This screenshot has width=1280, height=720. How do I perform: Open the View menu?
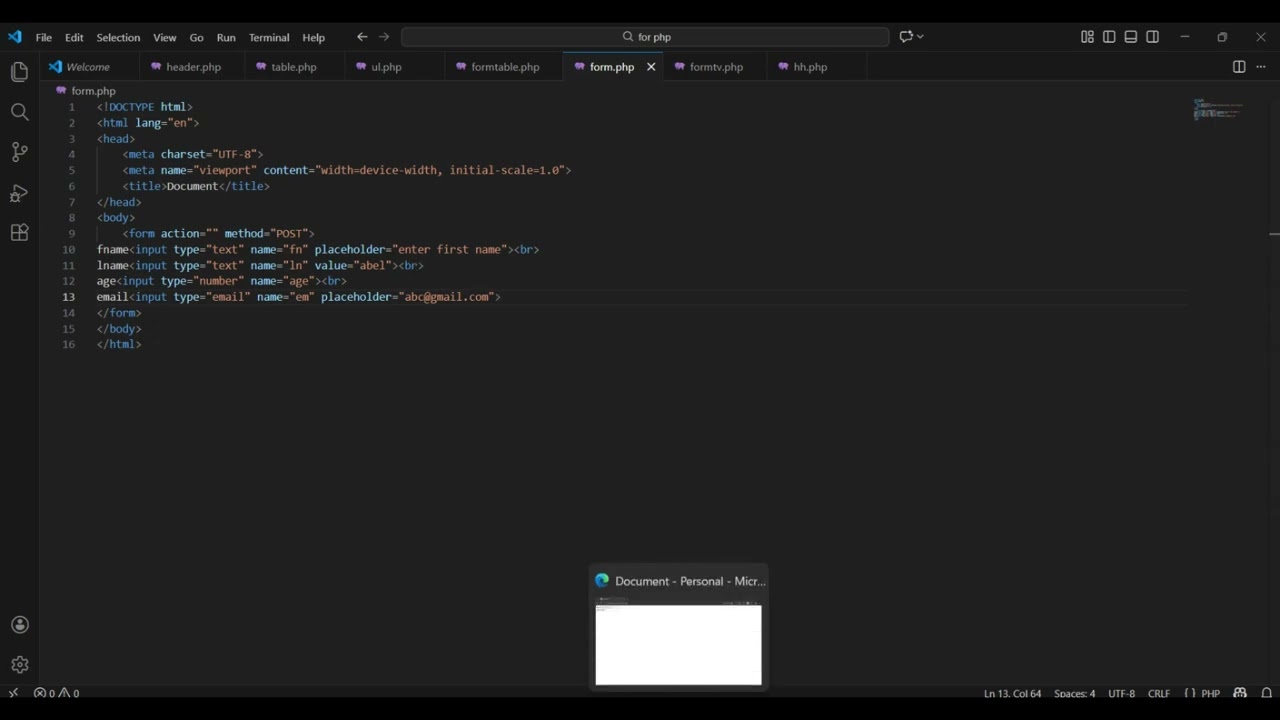[x=165, y=37]
